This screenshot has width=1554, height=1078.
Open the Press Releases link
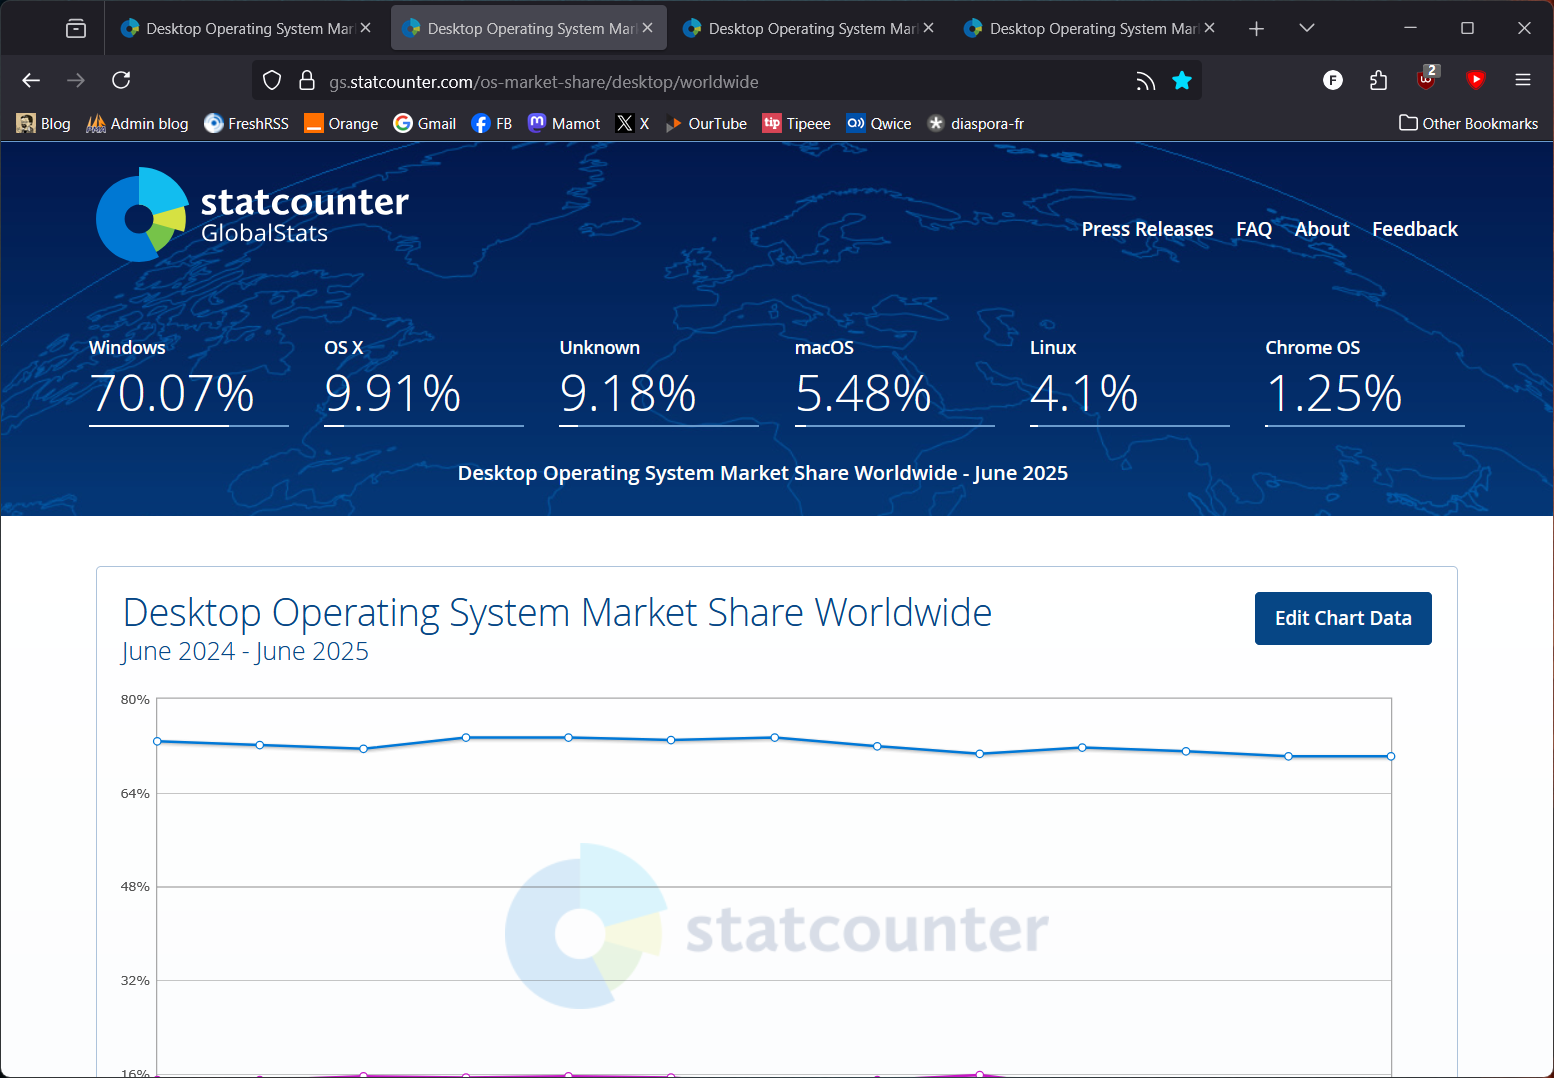click(x=1146, y=229)
